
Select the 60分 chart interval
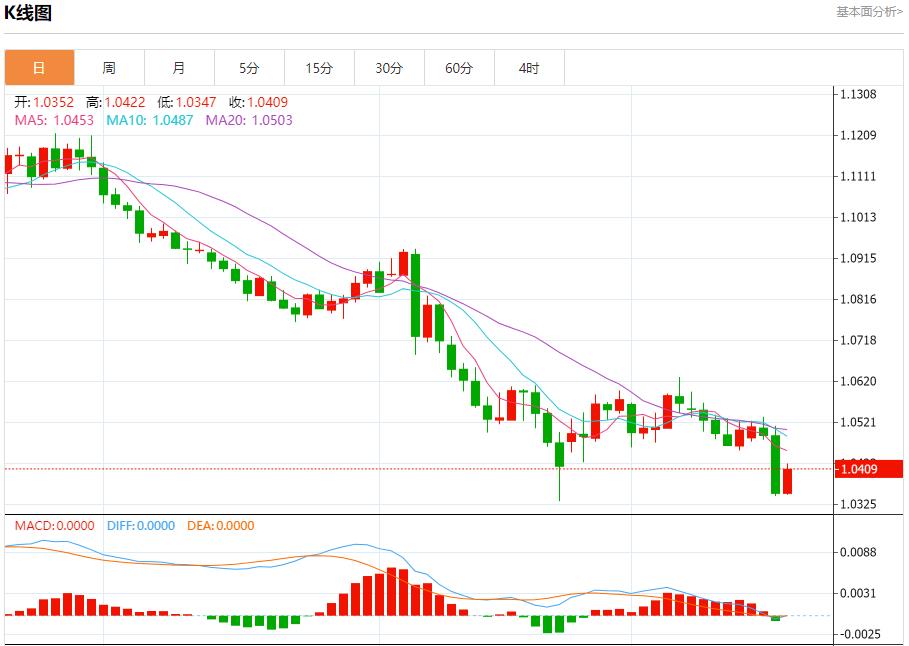459,68
